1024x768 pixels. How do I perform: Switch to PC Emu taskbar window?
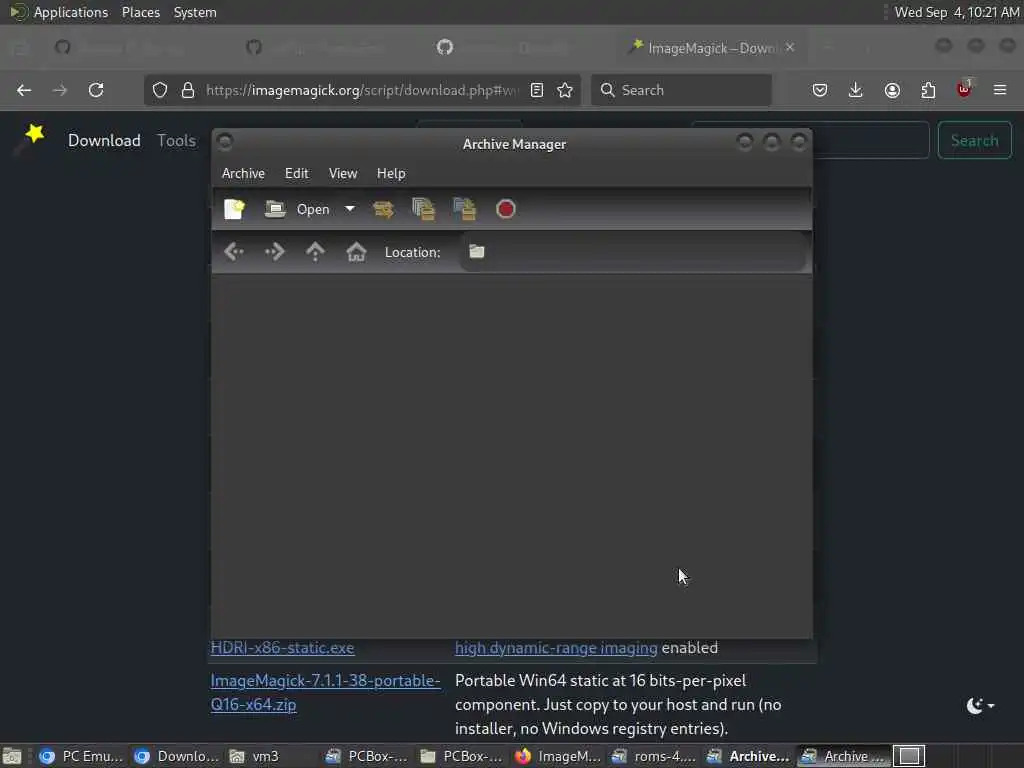point(81,756)
